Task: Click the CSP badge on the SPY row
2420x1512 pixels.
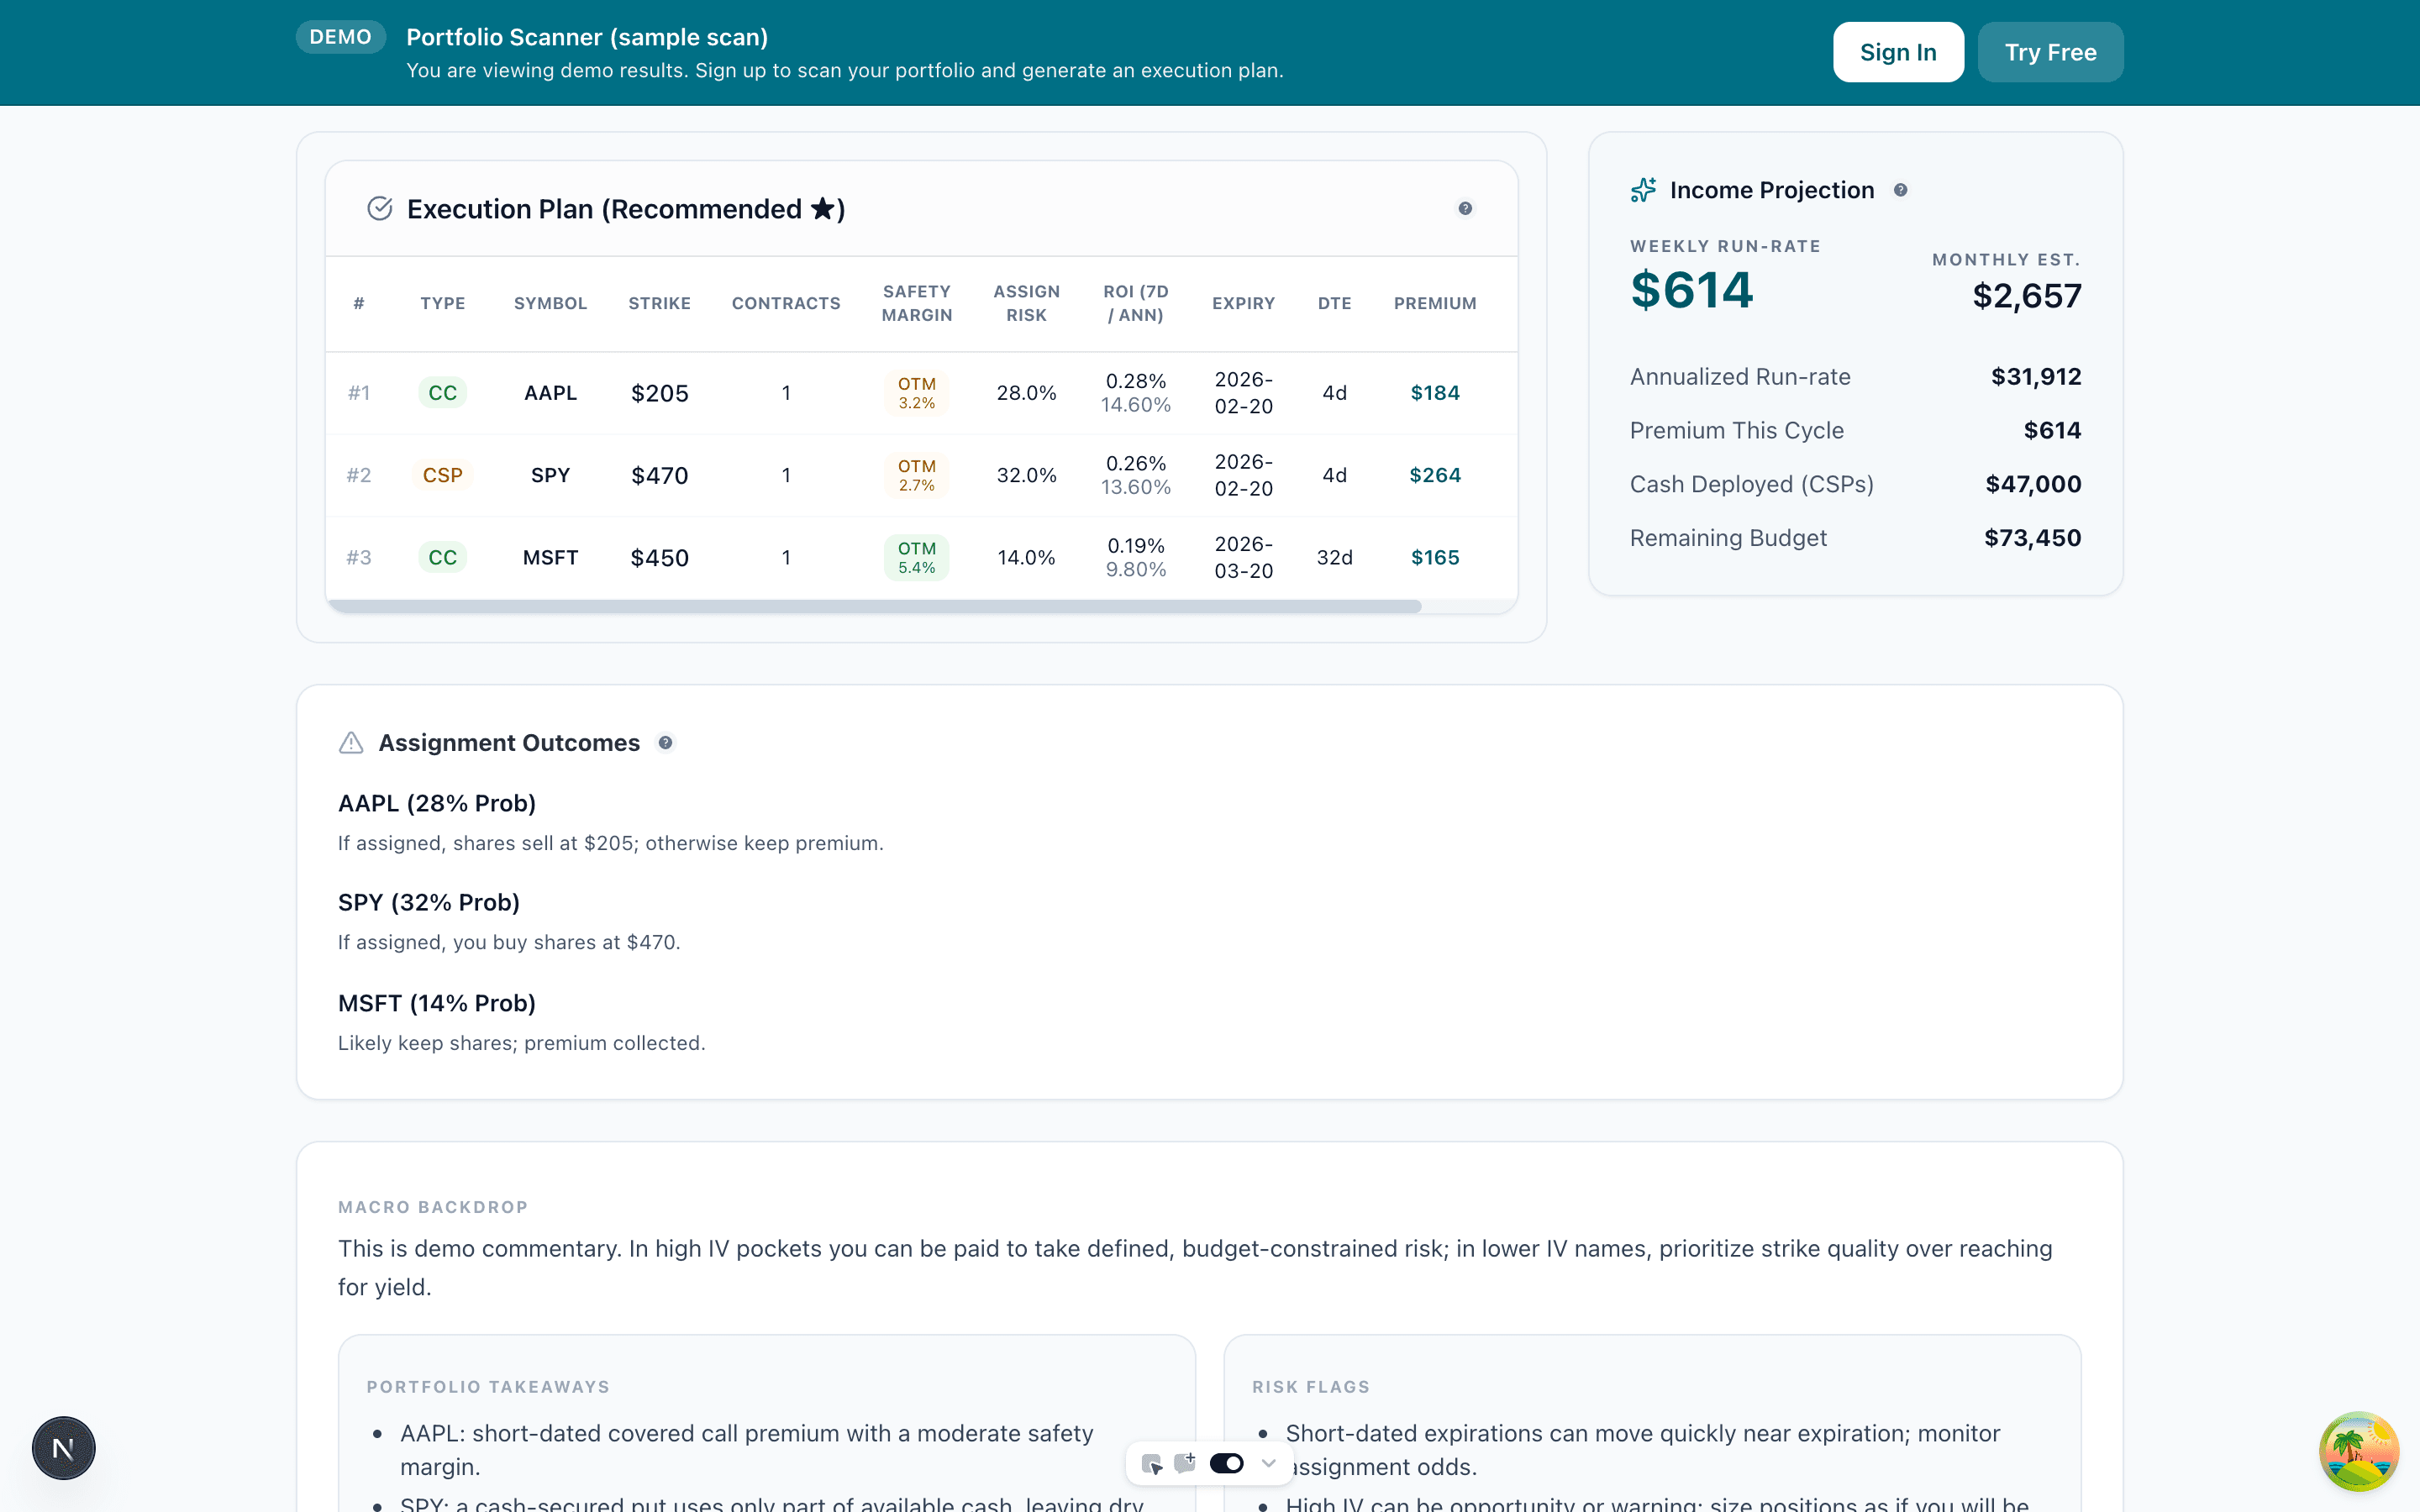Action: 443,474
